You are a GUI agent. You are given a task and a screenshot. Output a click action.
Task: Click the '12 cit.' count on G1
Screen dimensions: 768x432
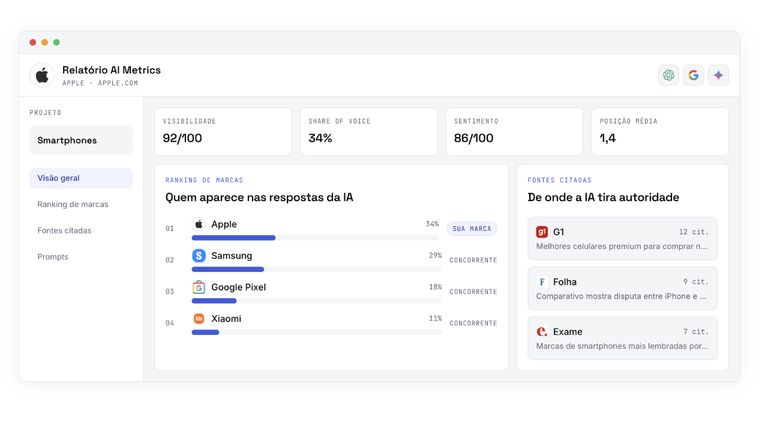click(694, 232)
